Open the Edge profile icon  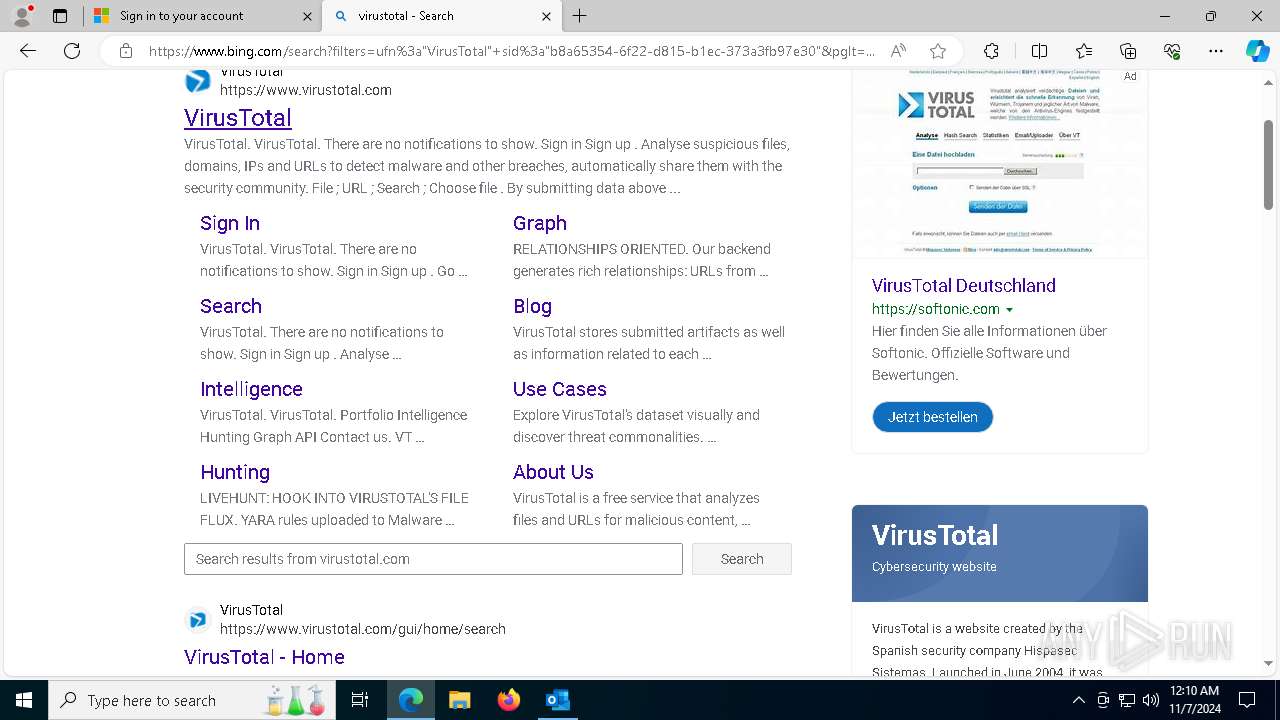point(22,16)
